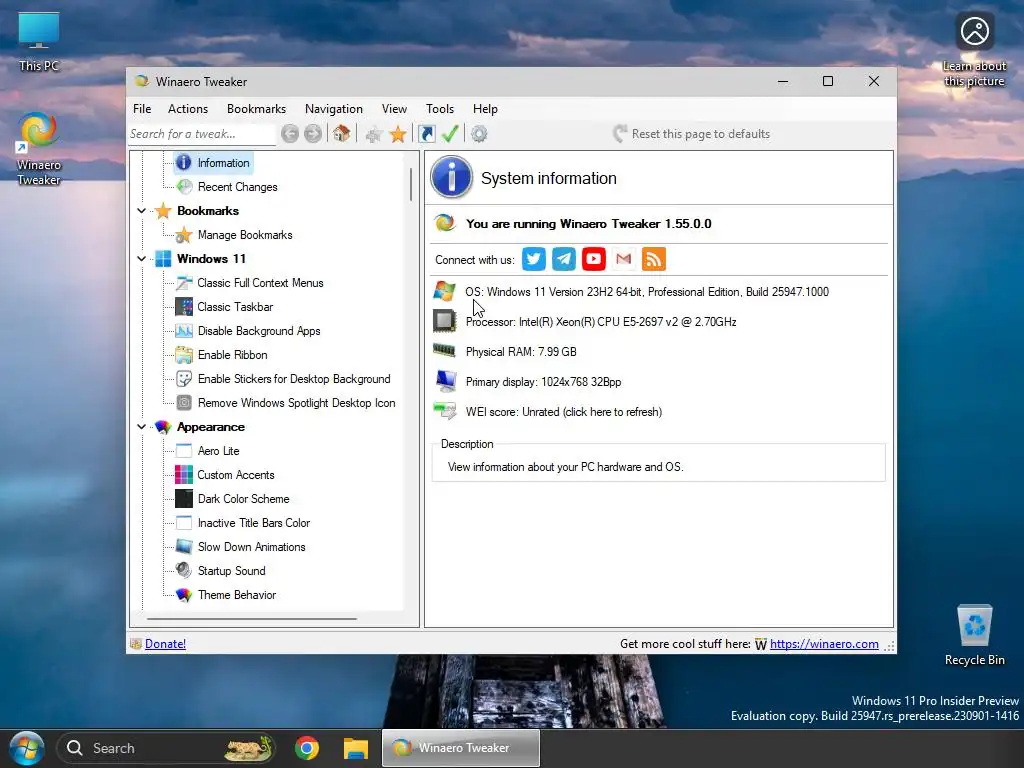Image resolution: width=1024 pixels, height=768 pixels.
Task: Click the tree panel vertical scrollbar
Action: point(411,184)
